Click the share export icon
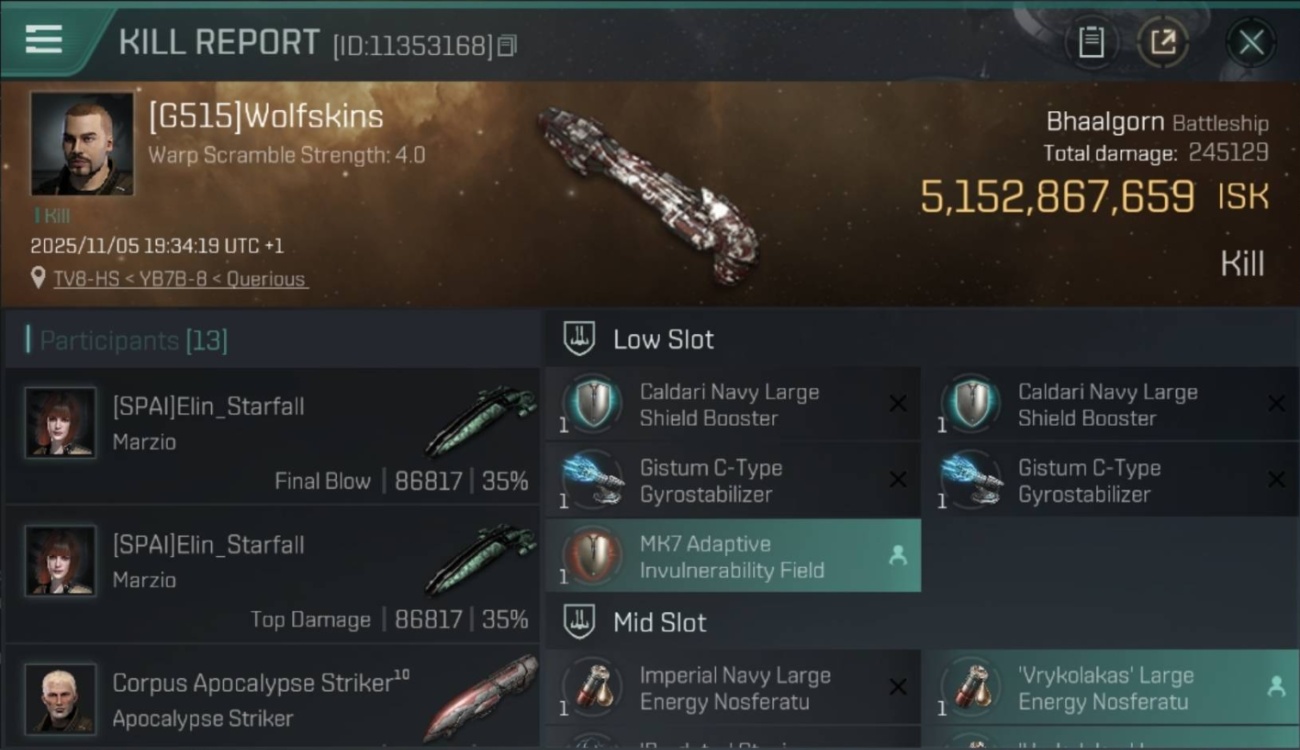 tap(1163, 42)
